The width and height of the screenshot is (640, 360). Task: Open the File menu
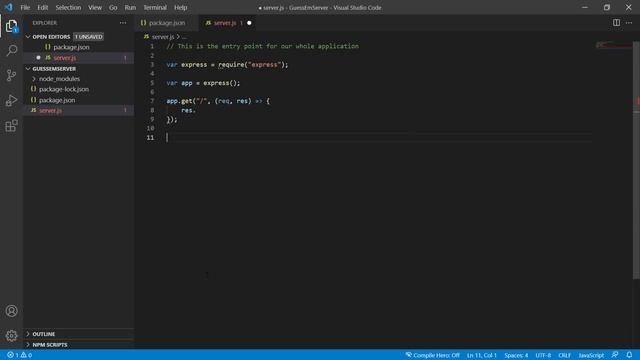25,7
